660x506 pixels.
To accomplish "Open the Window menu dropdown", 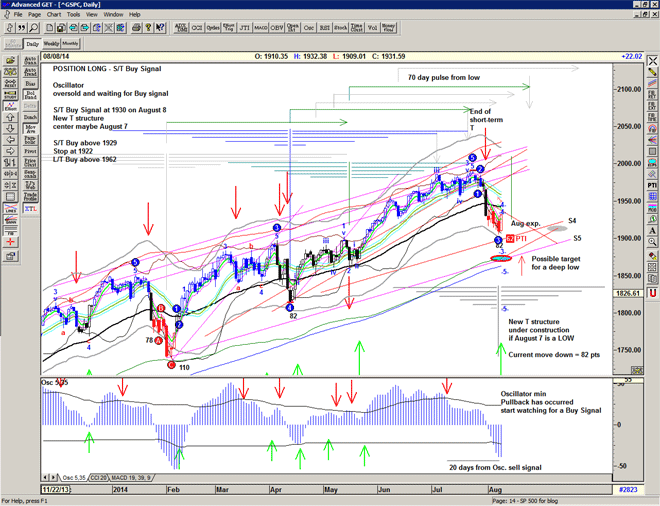I will (x=113, y=15).
